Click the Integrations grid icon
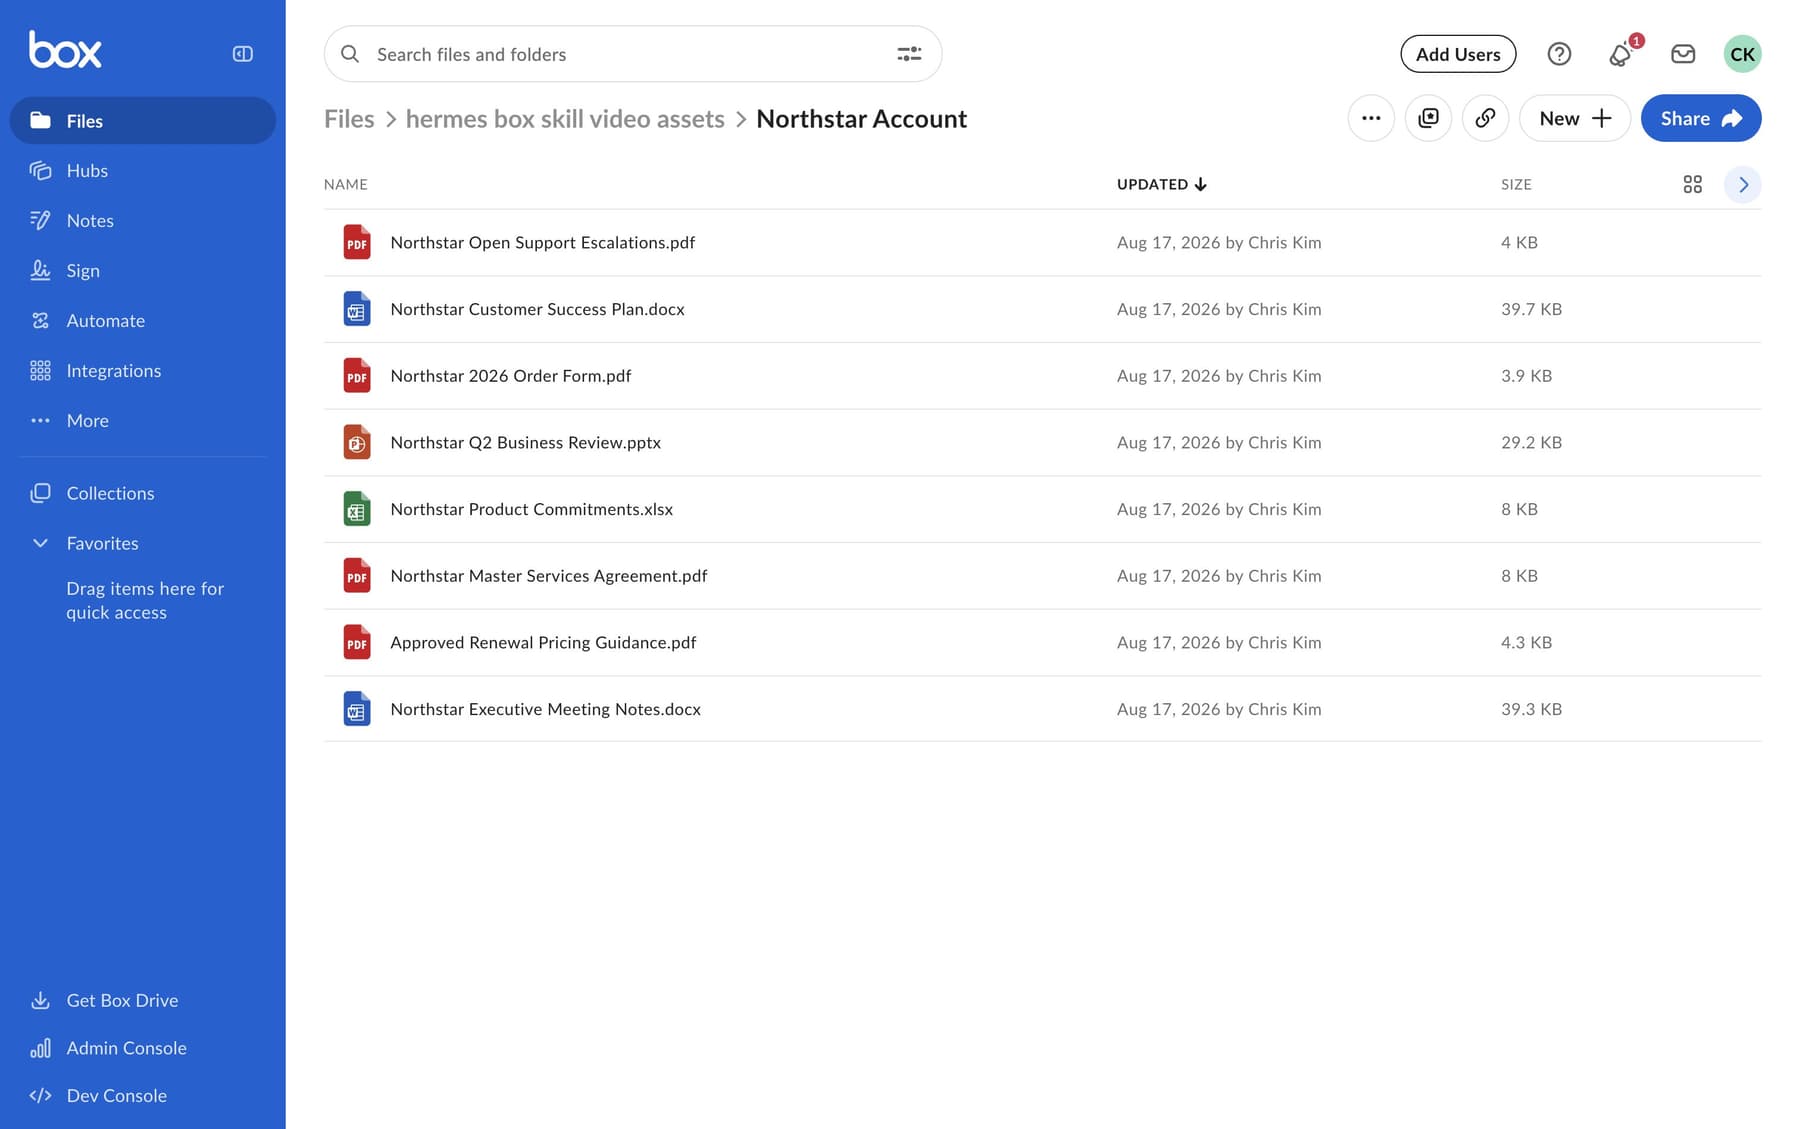1800x1129 pixels. [x=40, y=371]
